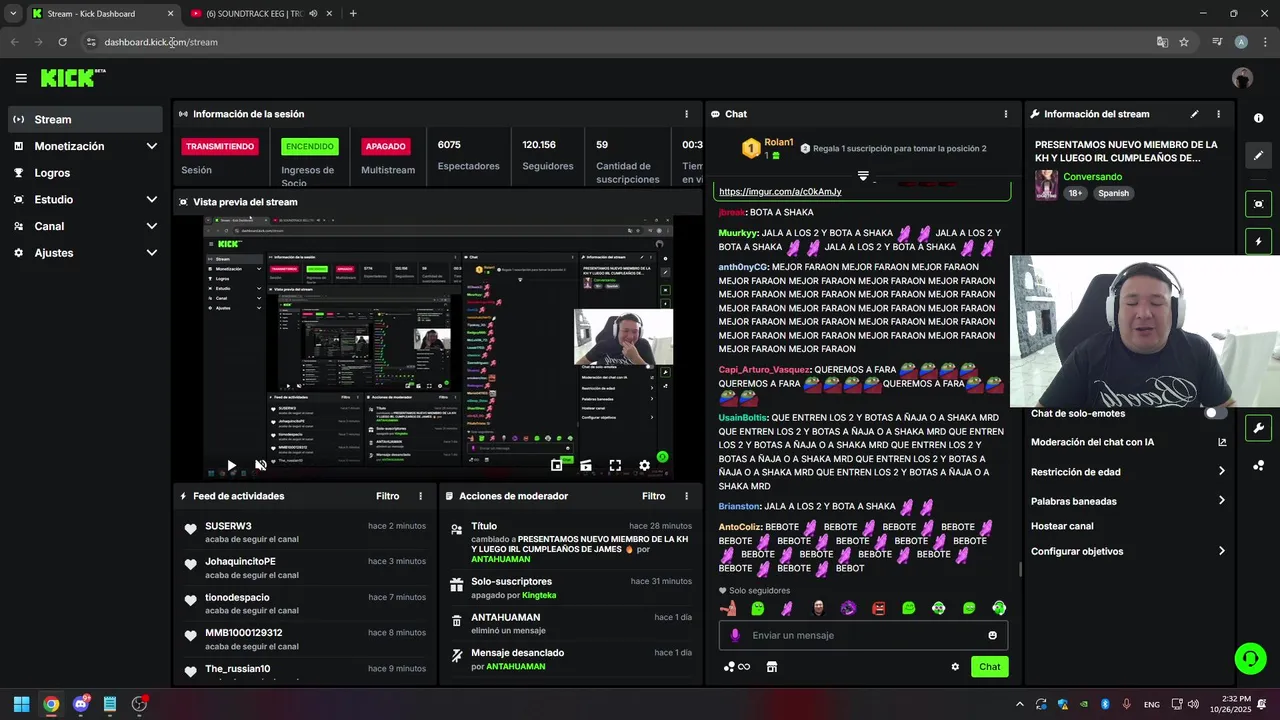Click purple microphone icon in chat input
The width and height of the screenshot is (1280, 720).
click(735, 635)
